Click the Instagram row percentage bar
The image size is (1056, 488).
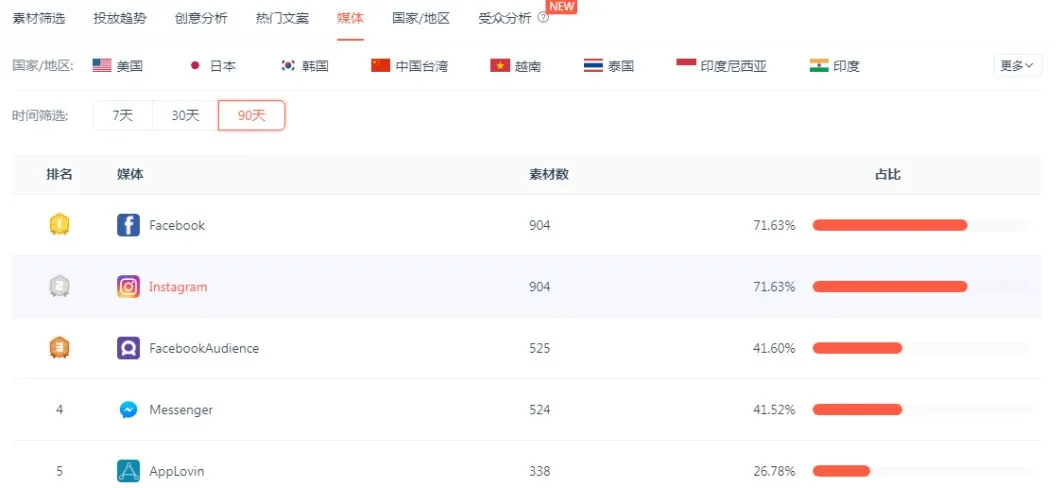click(921, 287)
